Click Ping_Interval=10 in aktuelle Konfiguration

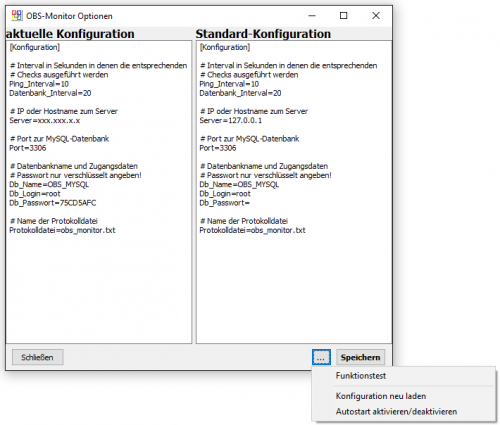39,84
